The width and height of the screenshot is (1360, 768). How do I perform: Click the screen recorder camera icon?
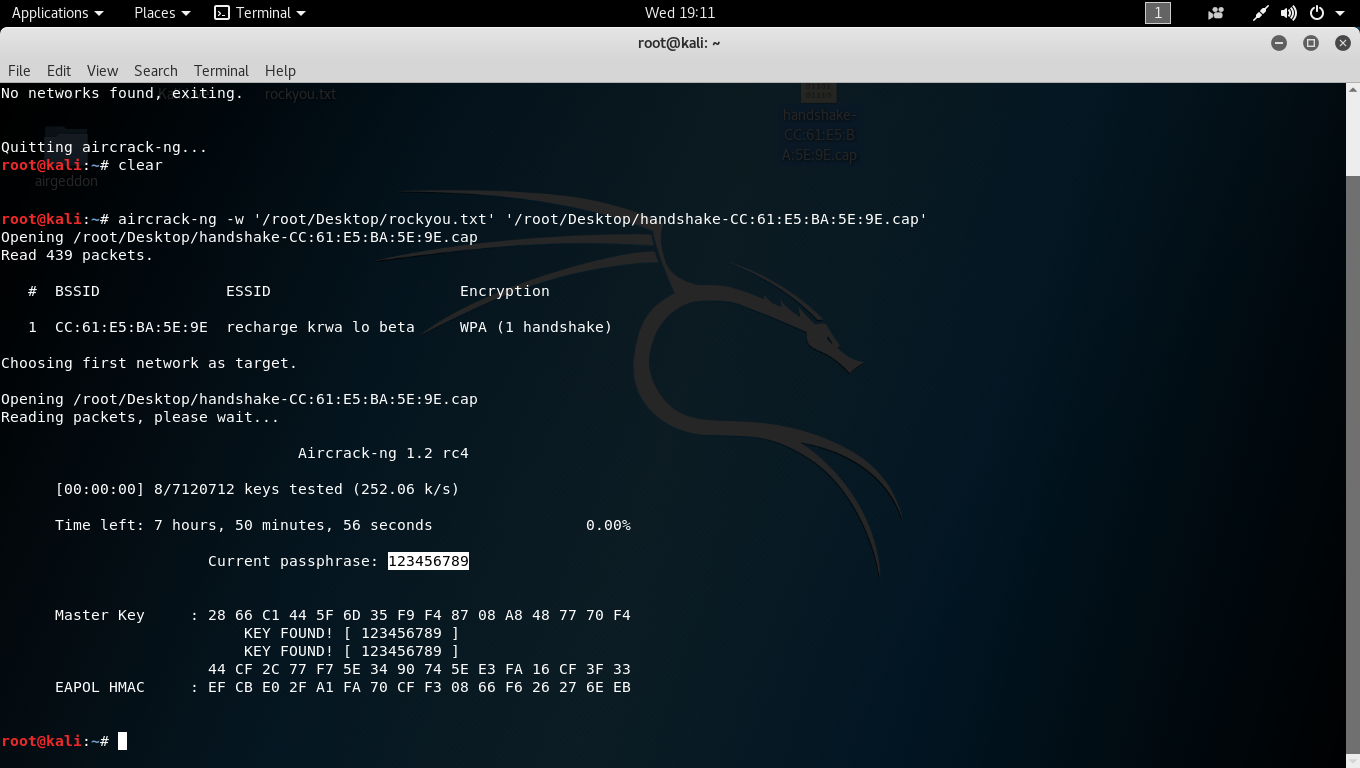coord(1216,13)
